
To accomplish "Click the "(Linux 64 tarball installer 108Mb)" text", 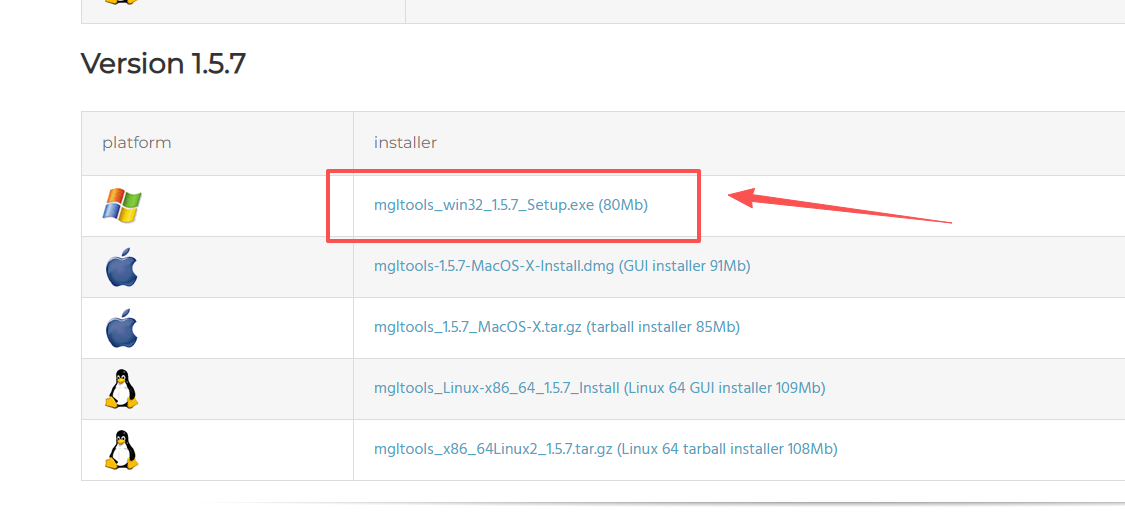I will [727, 449].
